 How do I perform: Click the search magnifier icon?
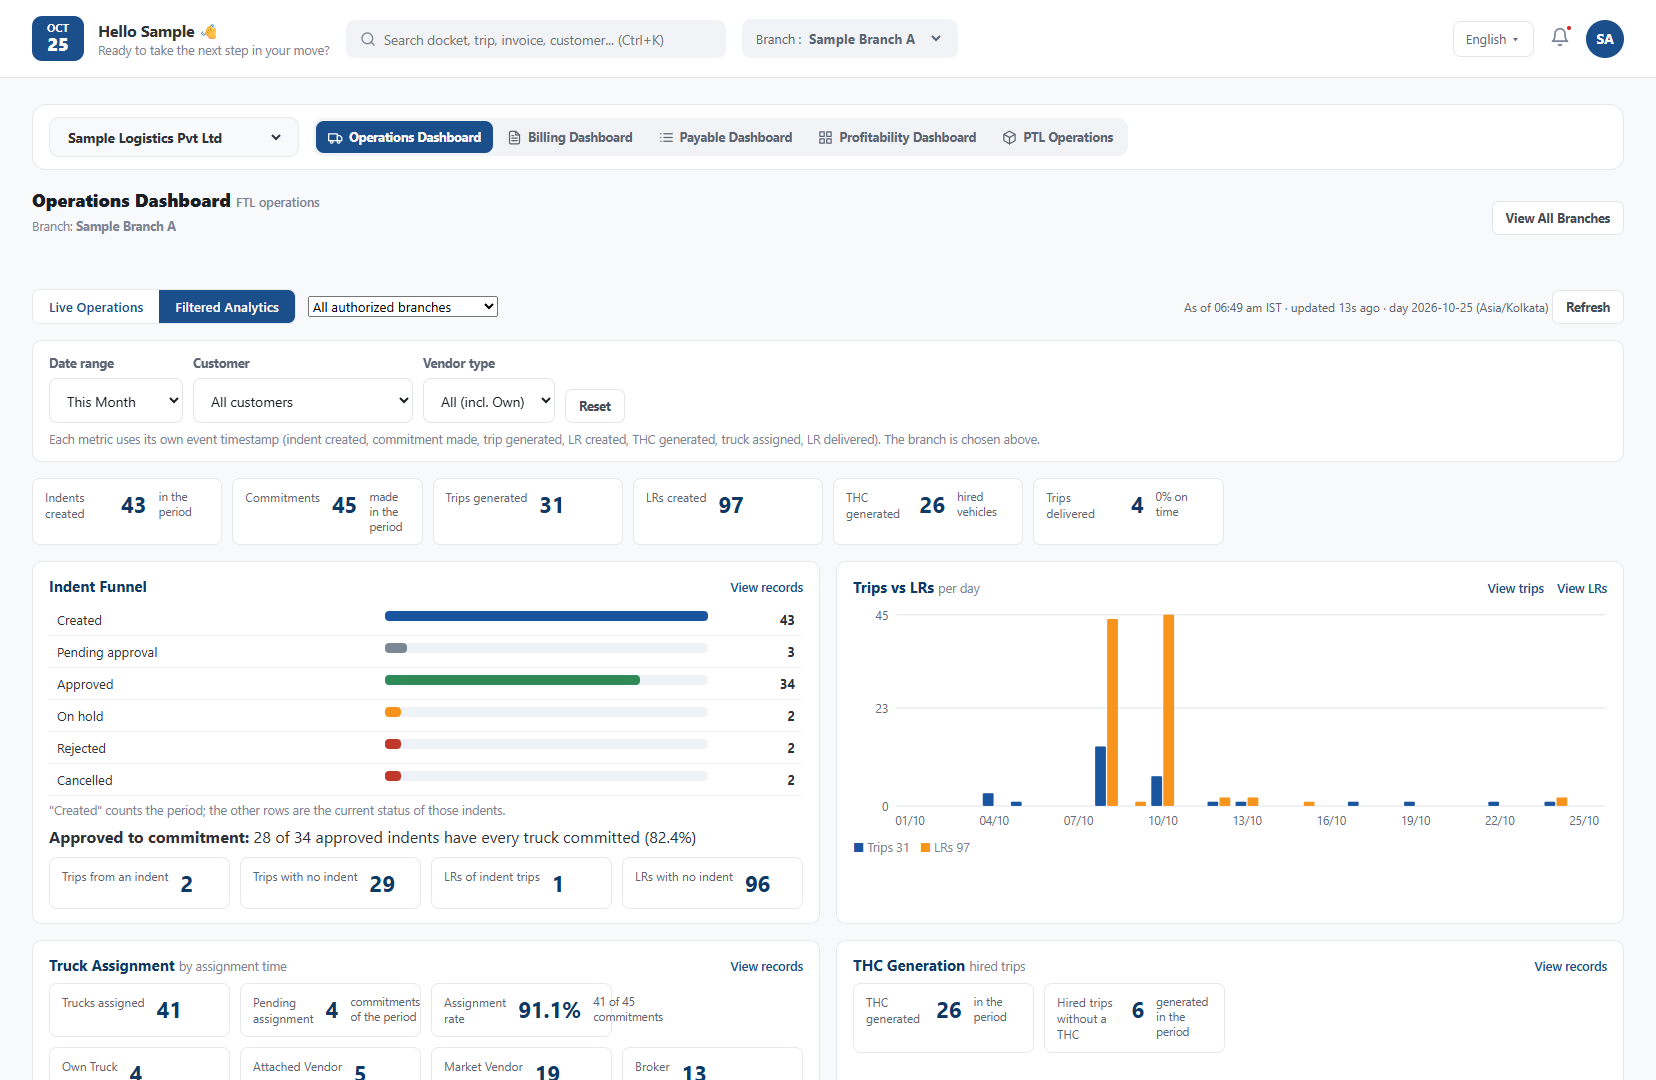368,39
